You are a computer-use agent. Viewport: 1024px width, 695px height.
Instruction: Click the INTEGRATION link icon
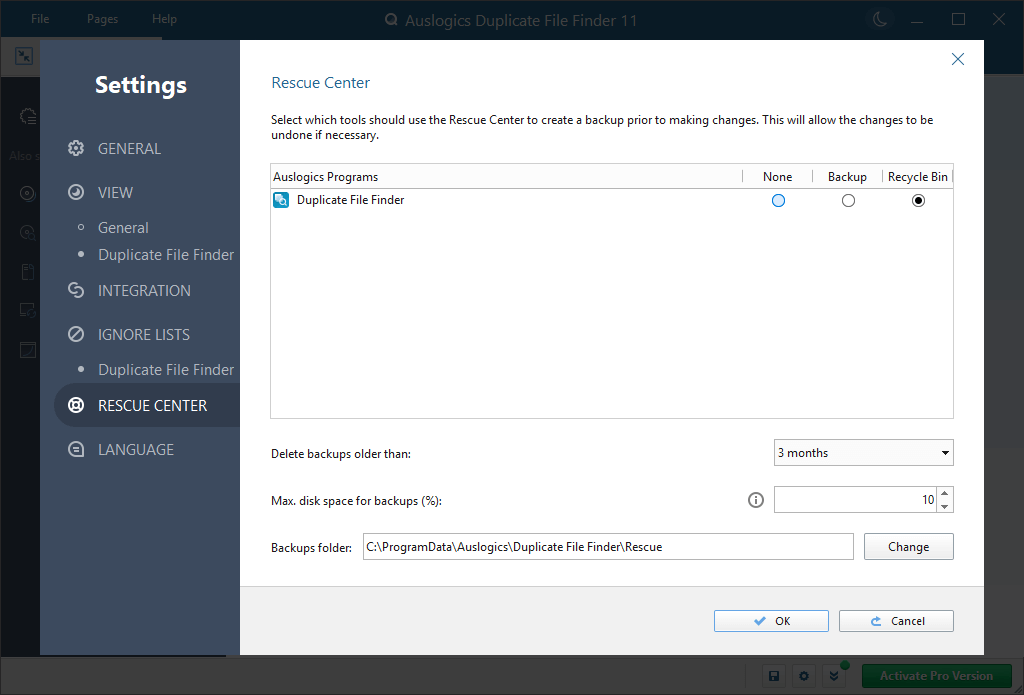pyautogui.click(x=76, y=290)
